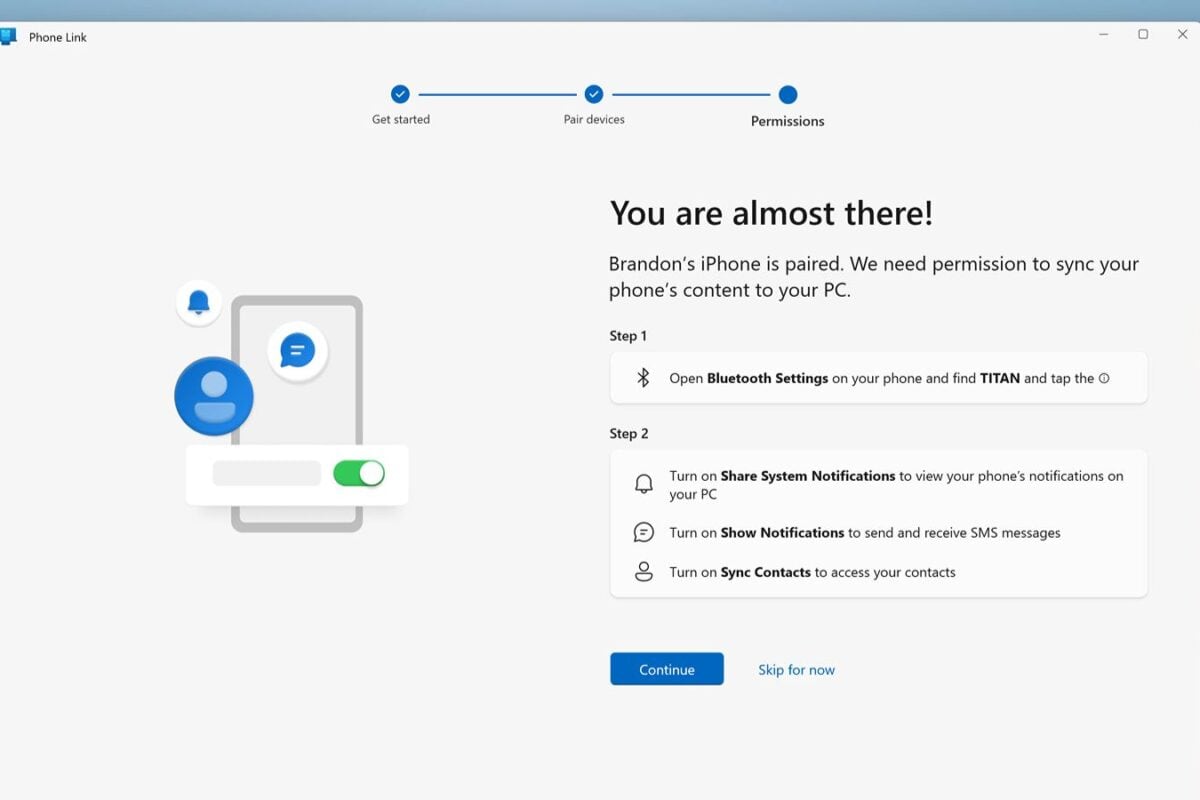Click the 'Show Notifications' instruction text
Screen dimensions: 1200x800
pyautogui.click(x=865, y=533)
